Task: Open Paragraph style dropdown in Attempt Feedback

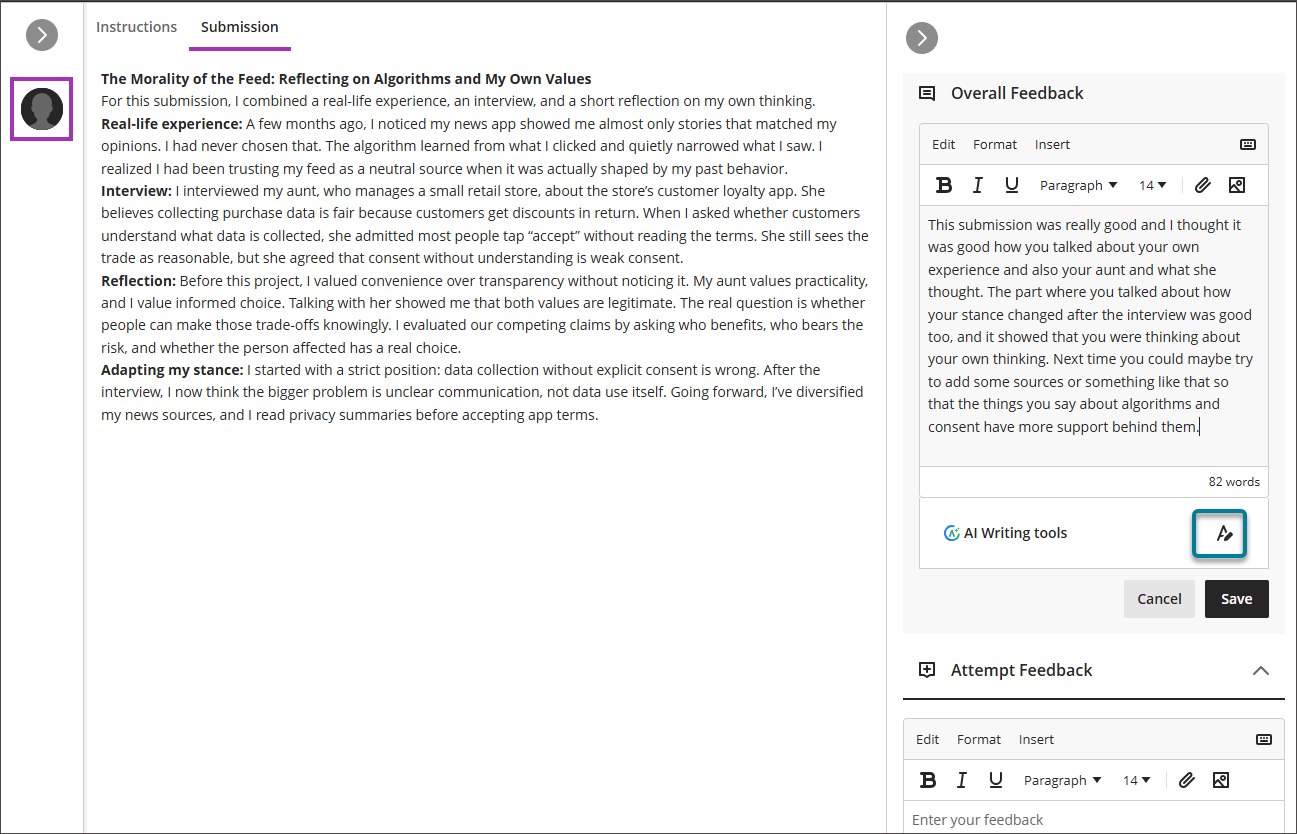Action: pyautogui.click(x=1062, y=780)
